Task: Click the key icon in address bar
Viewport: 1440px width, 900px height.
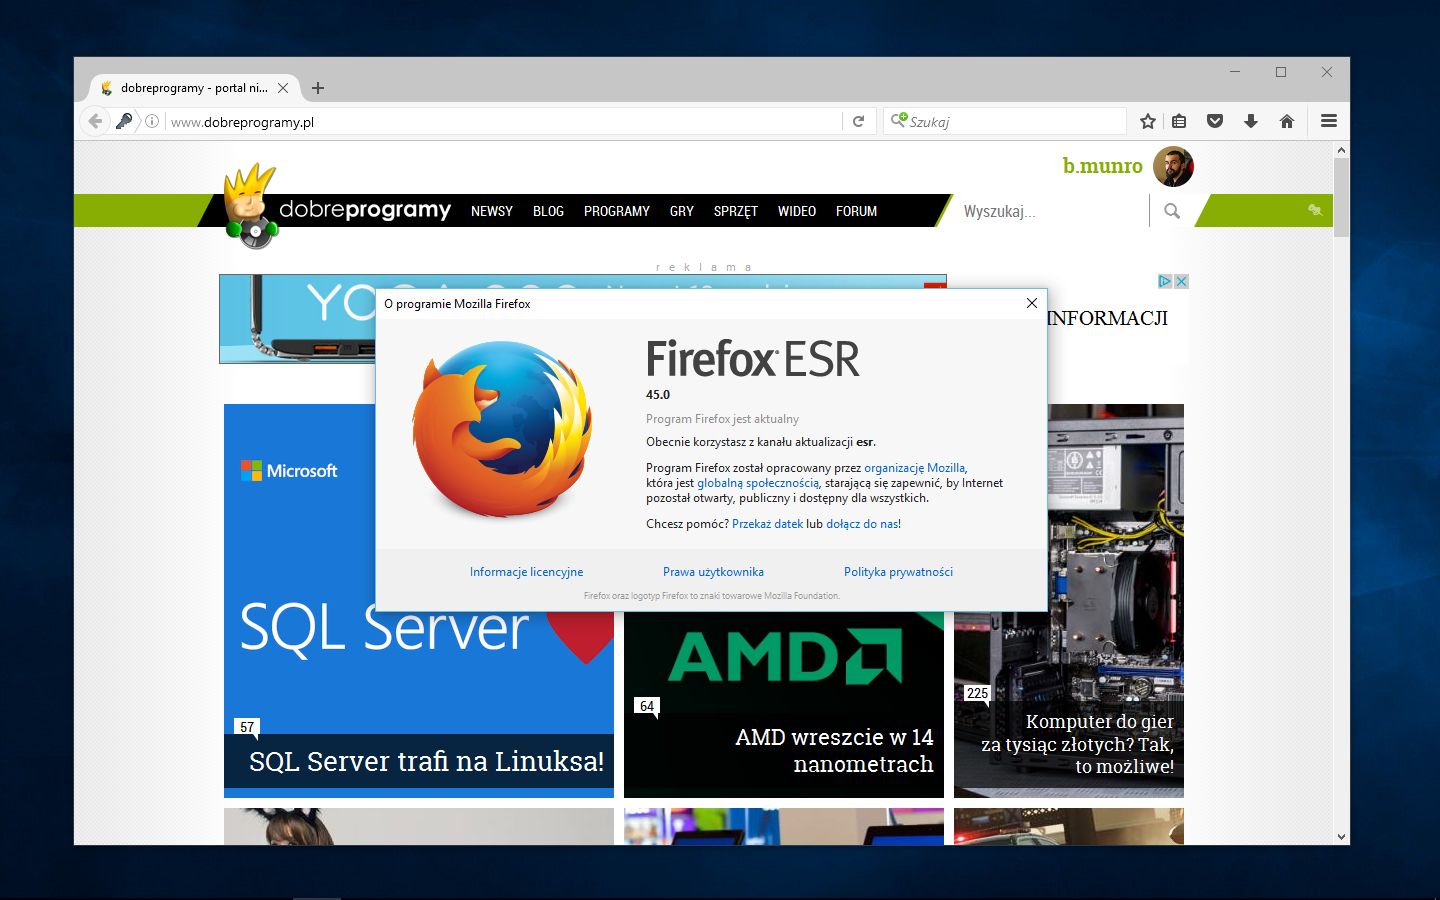Action: pos(124,121)
